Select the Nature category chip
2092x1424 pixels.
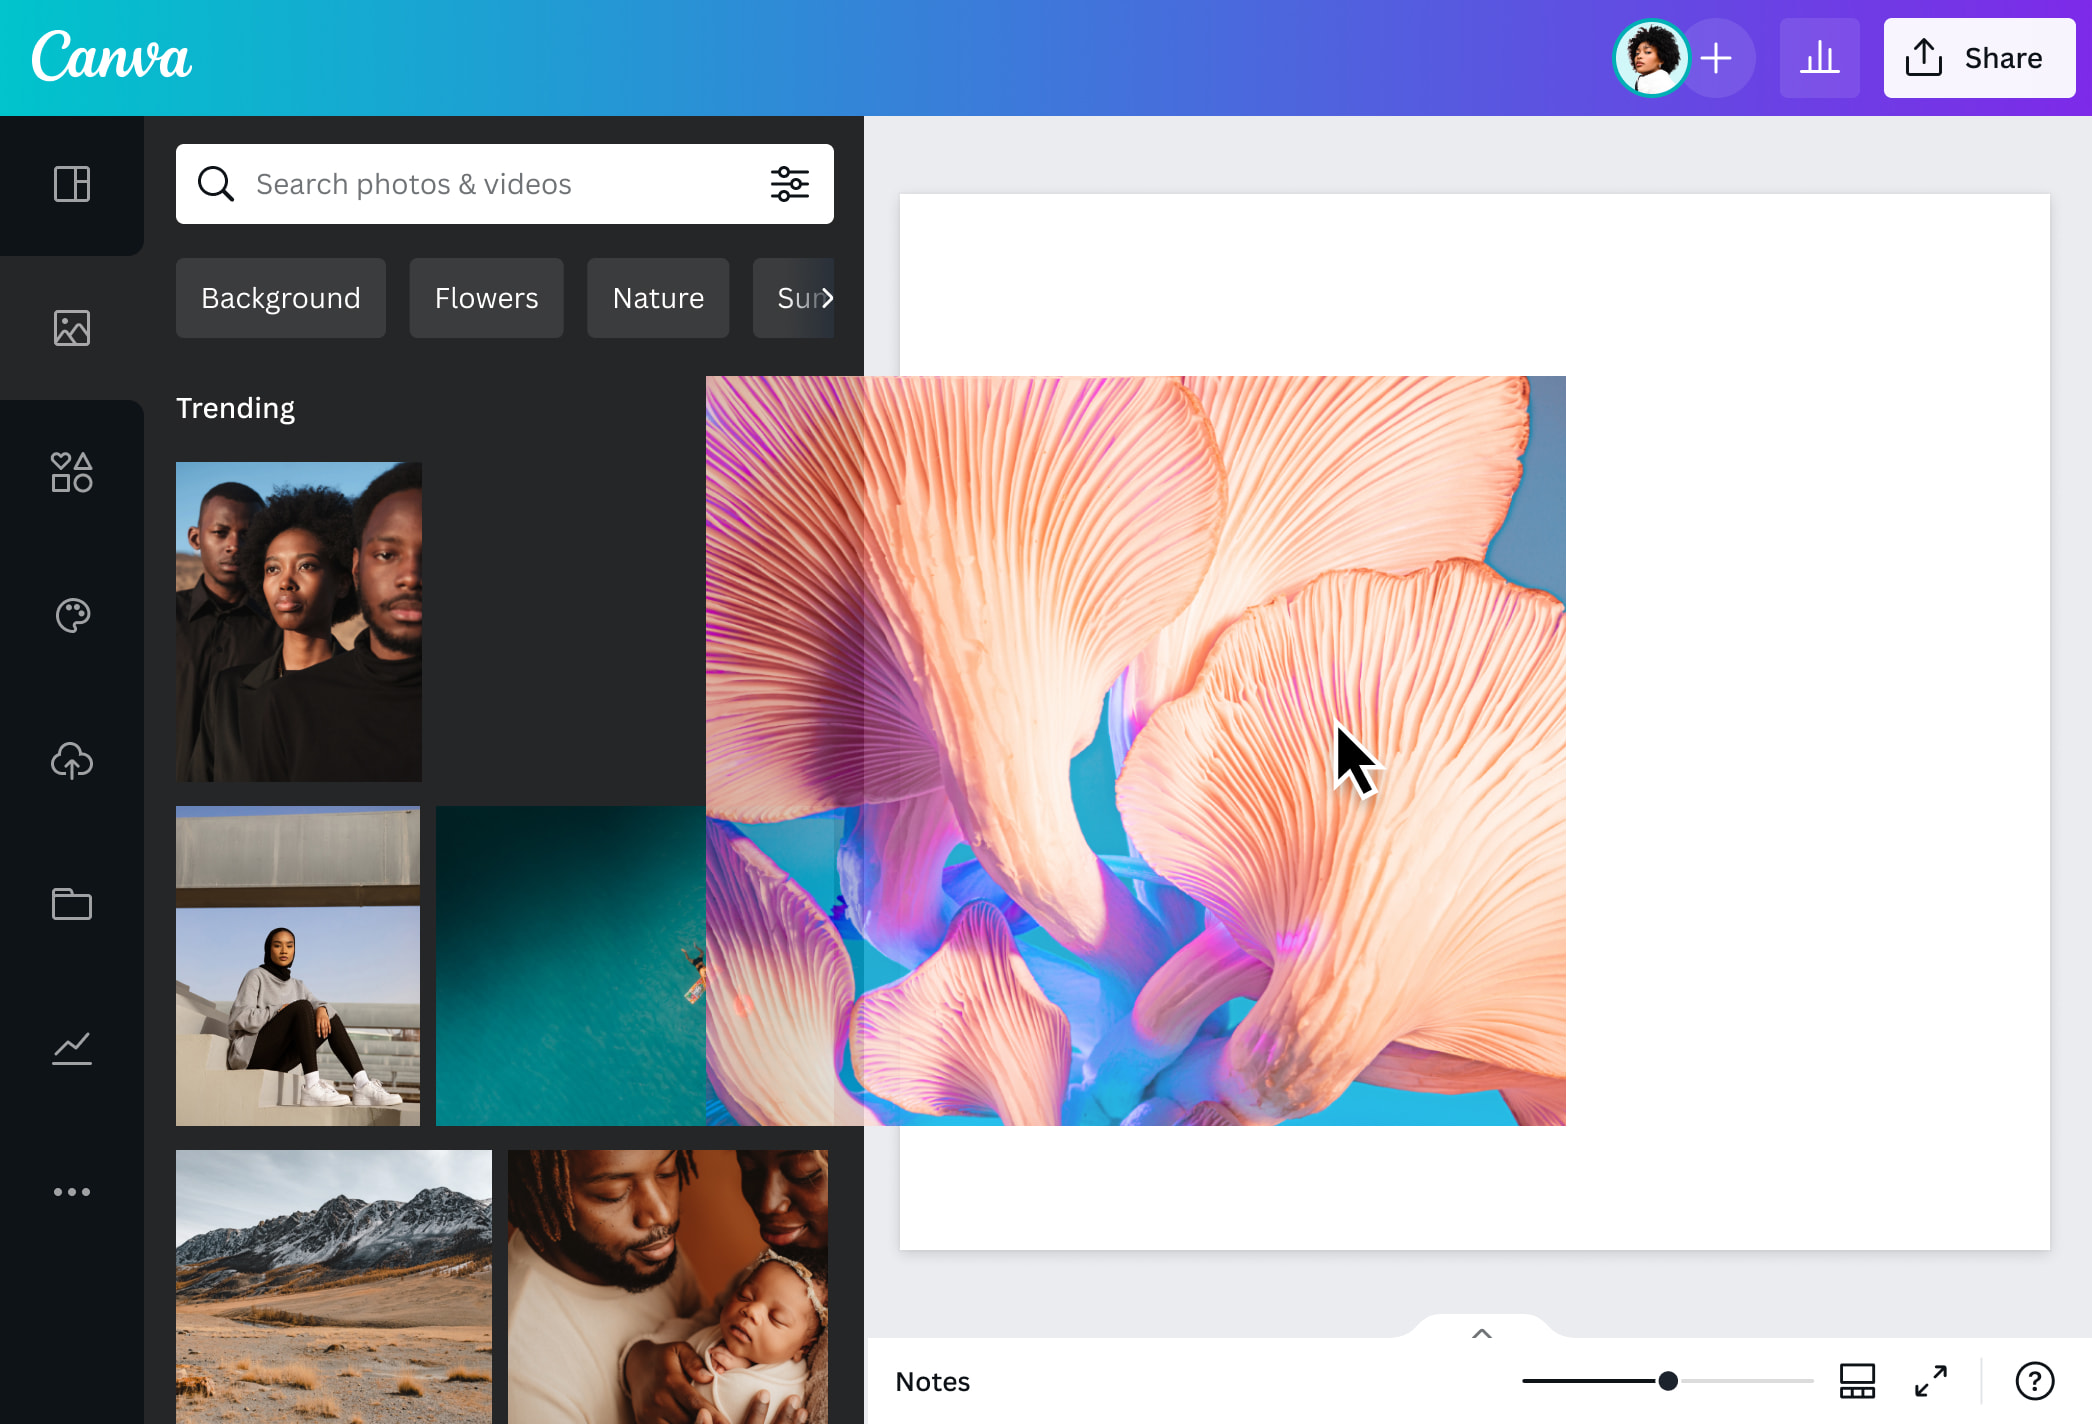pos(657,297)
